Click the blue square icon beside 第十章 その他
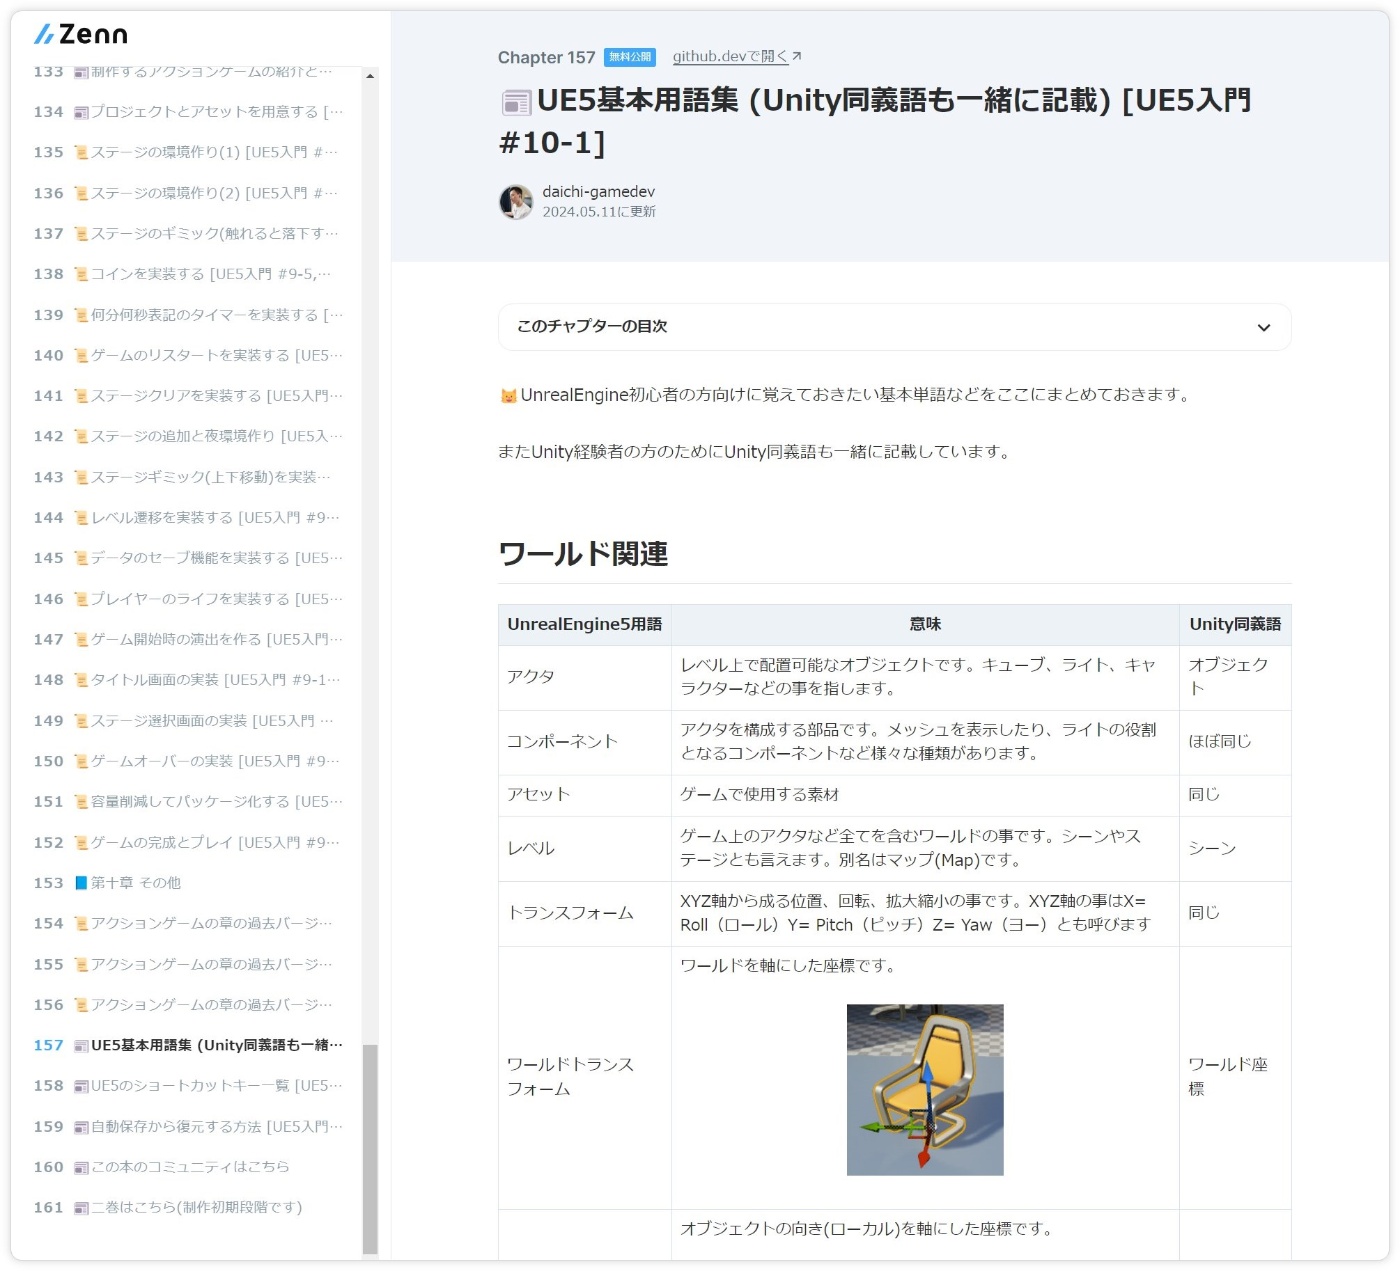 tap(79, 882)
